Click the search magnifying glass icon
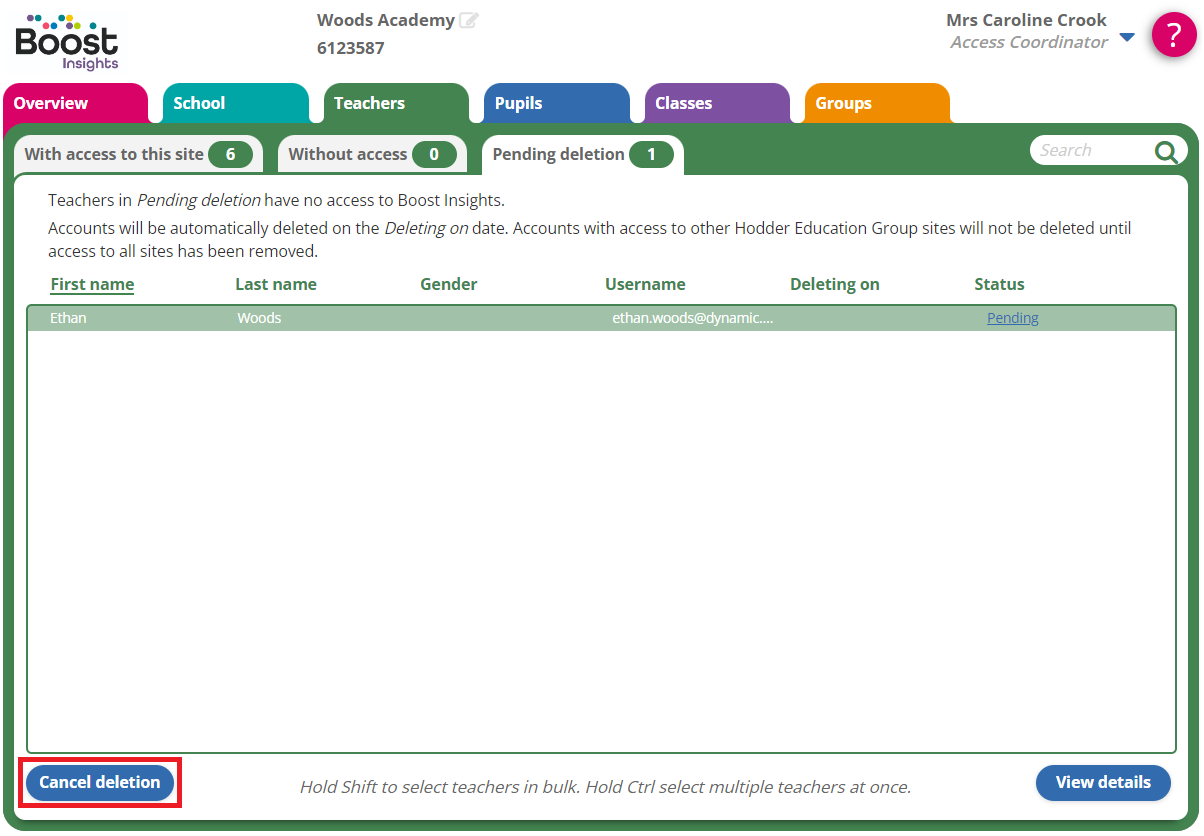The height and width of the screenshot is (836, 1204). (1166, 152)
